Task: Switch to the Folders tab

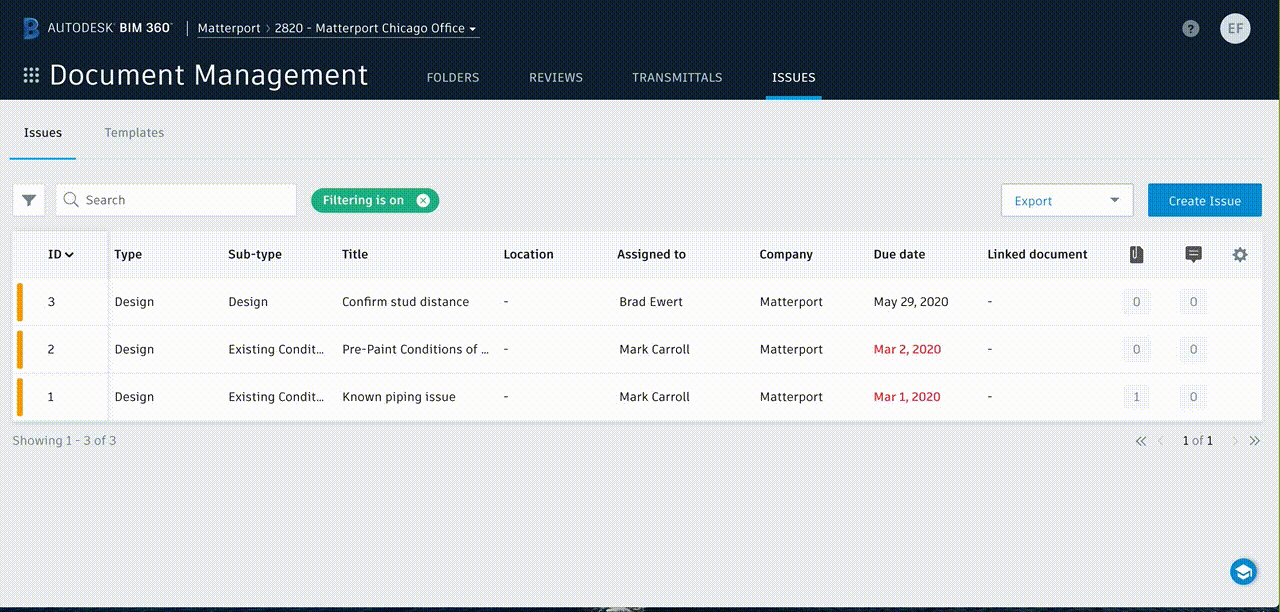Action: (453, 77)
